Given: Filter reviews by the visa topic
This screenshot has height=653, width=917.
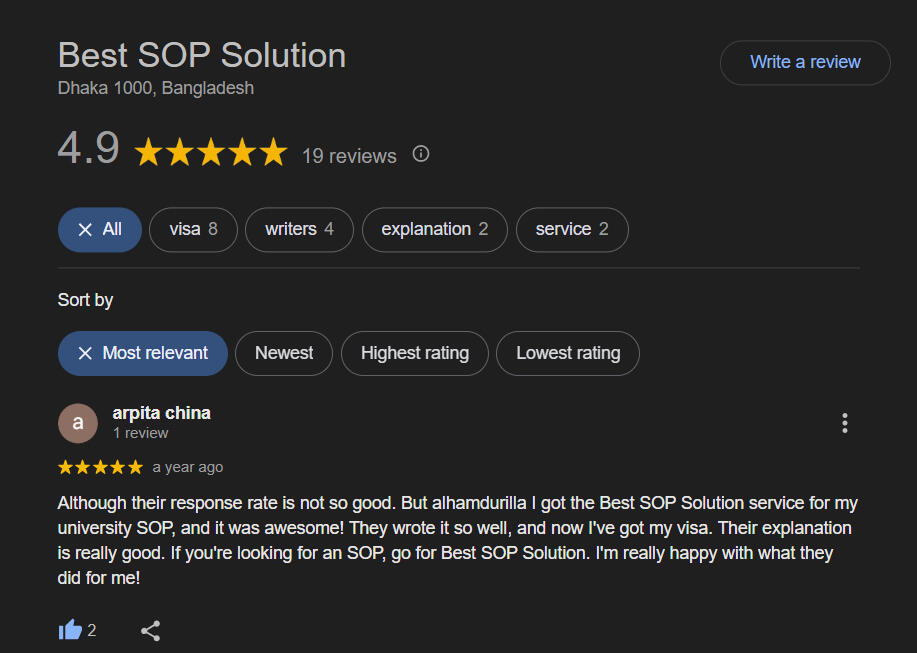Looking at the screenshot, I should pos(193,230).
